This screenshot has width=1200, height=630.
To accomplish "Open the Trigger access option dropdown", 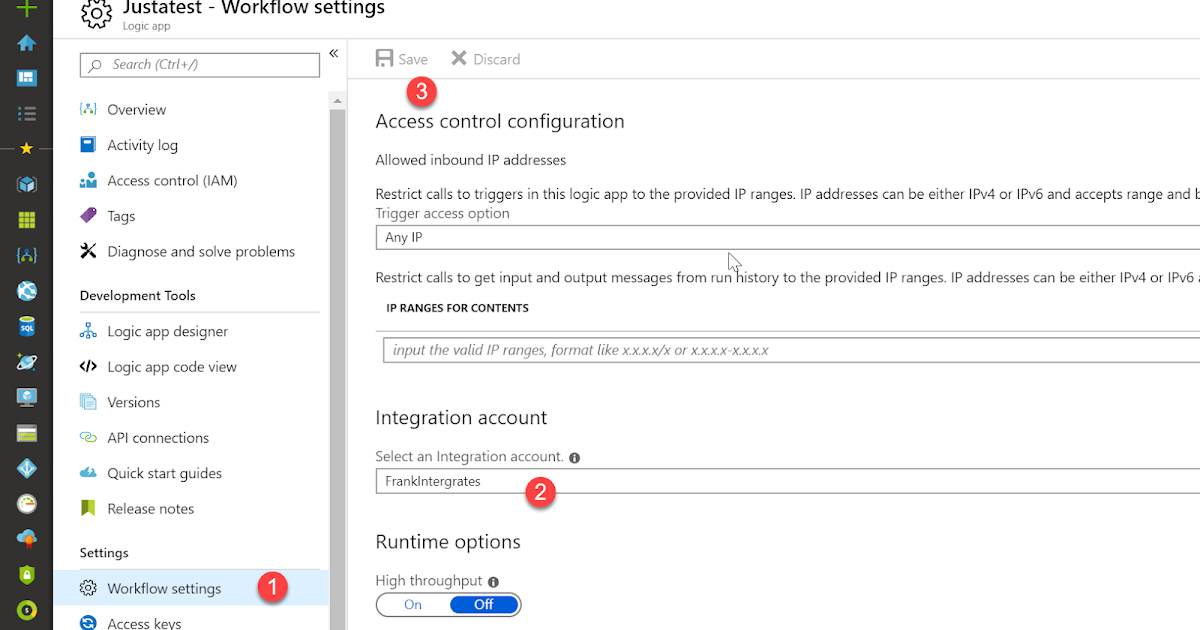I will coord(700,237).
